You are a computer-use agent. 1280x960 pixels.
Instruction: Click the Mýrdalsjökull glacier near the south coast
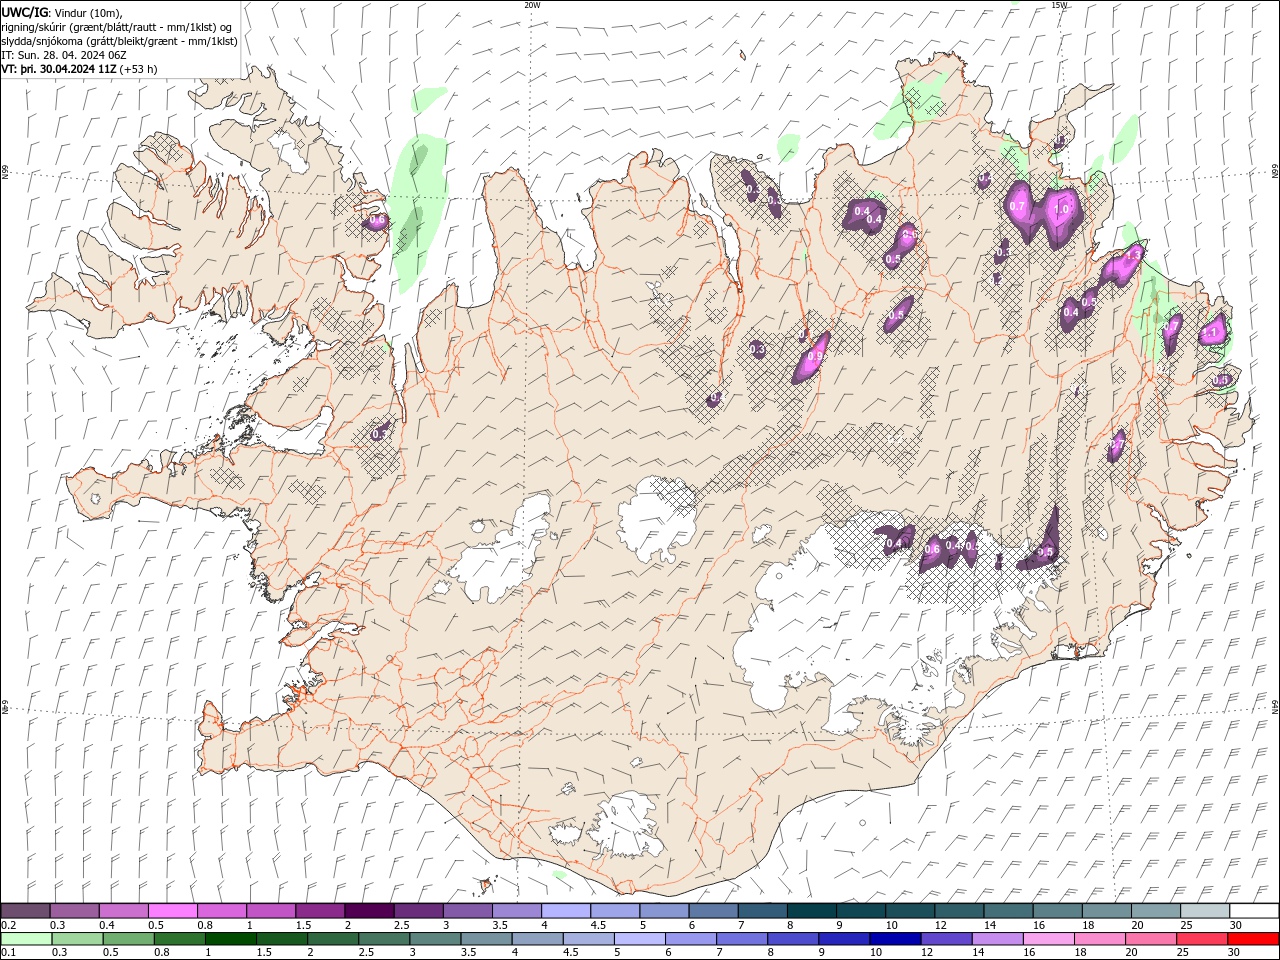[x=625, y=825]
